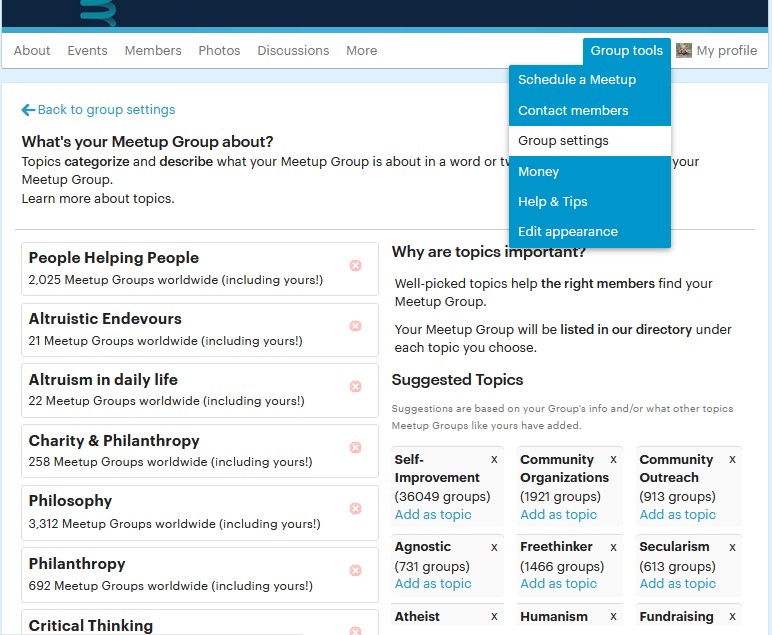Open the Photos tab

[x=219, y=51]
